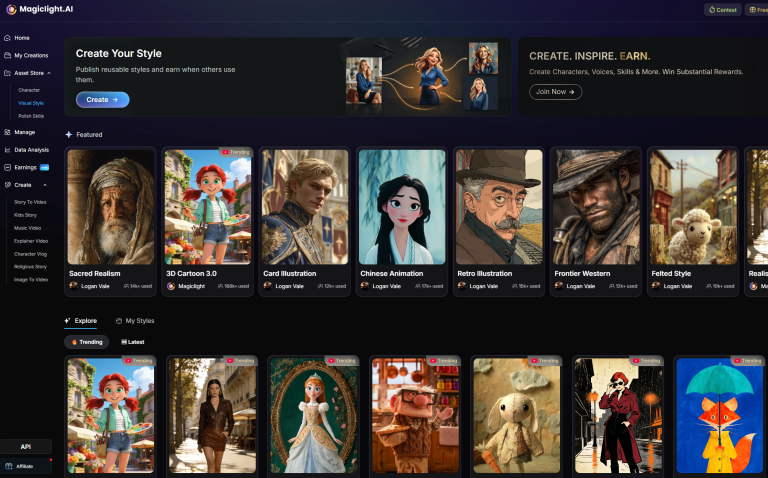Open the Retro Illustration style thumbnail
The width and height of the screenshot is (768, 478).
tap(499, 207)
